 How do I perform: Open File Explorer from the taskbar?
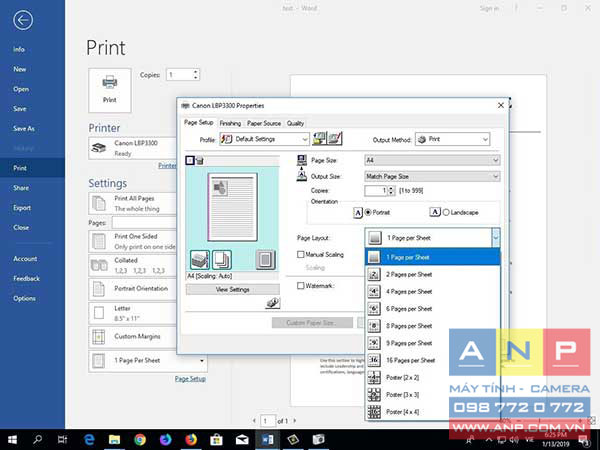tap(114, 440)
